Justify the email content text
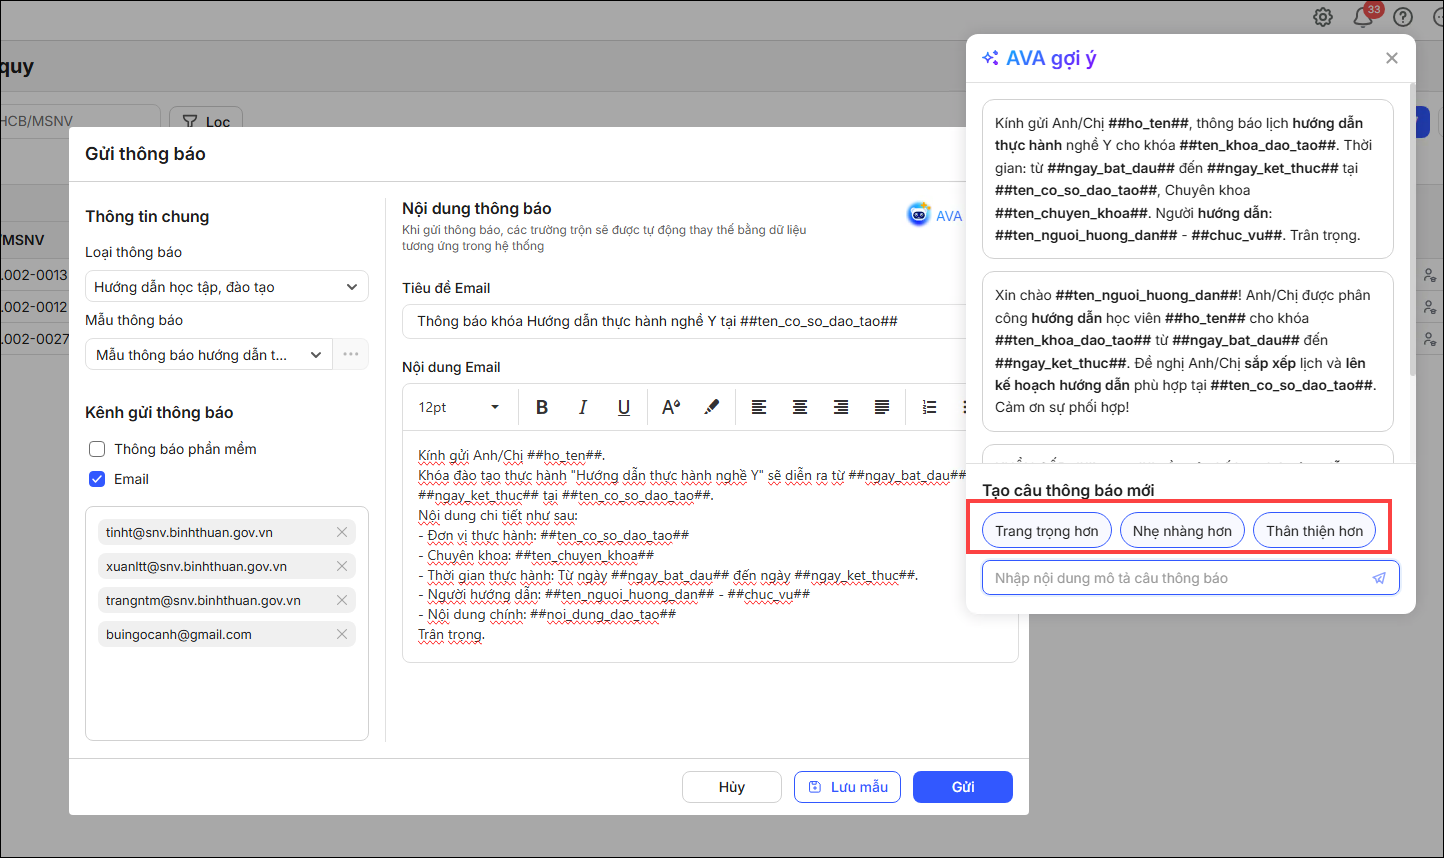 pos(882,407)
